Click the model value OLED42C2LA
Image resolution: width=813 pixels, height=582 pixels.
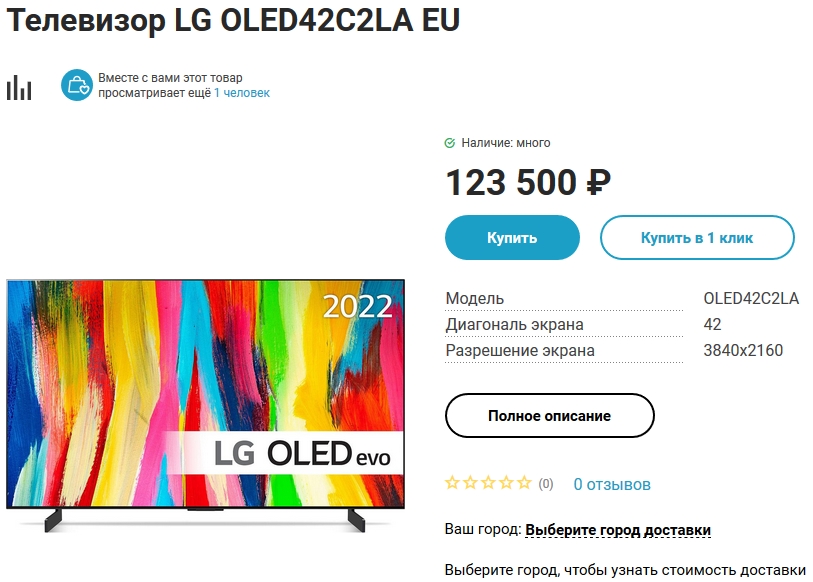tap(751, 299)
